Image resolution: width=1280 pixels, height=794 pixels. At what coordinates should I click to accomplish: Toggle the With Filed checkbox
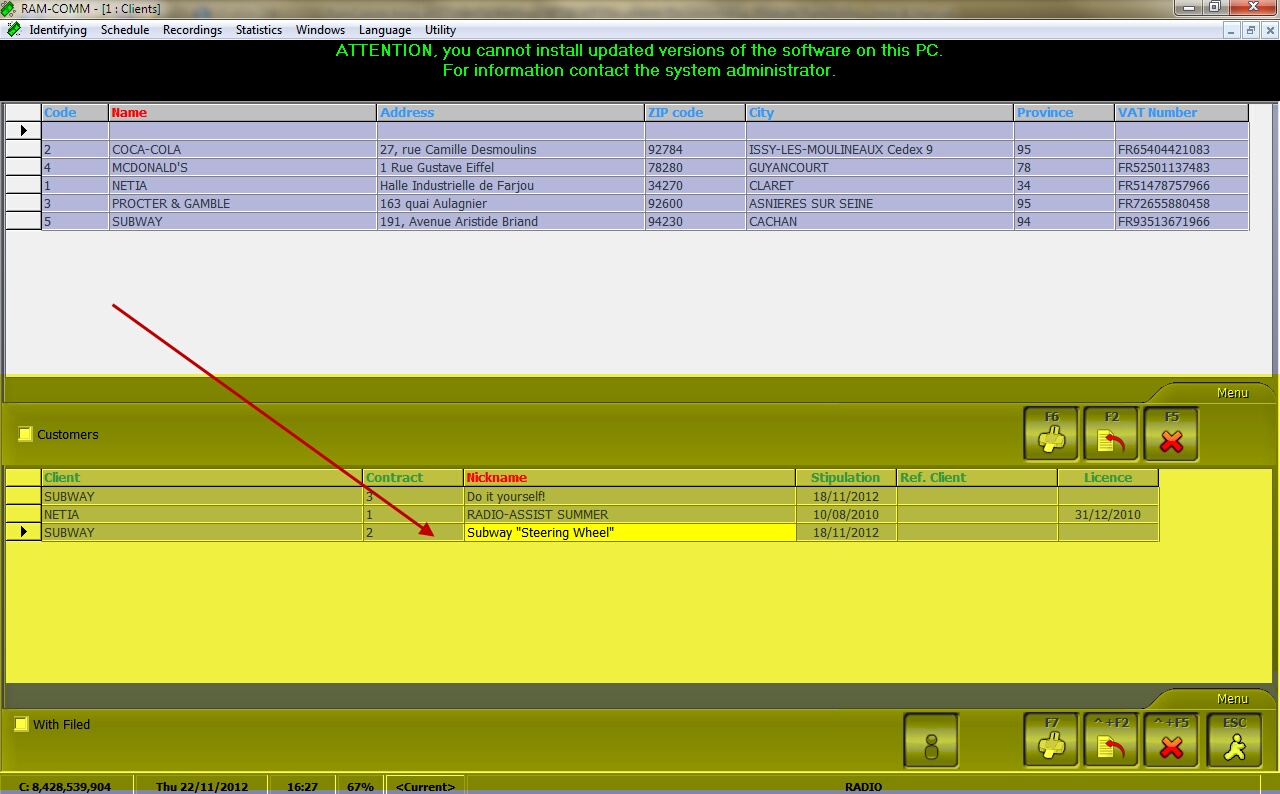[x=21, y=724]
